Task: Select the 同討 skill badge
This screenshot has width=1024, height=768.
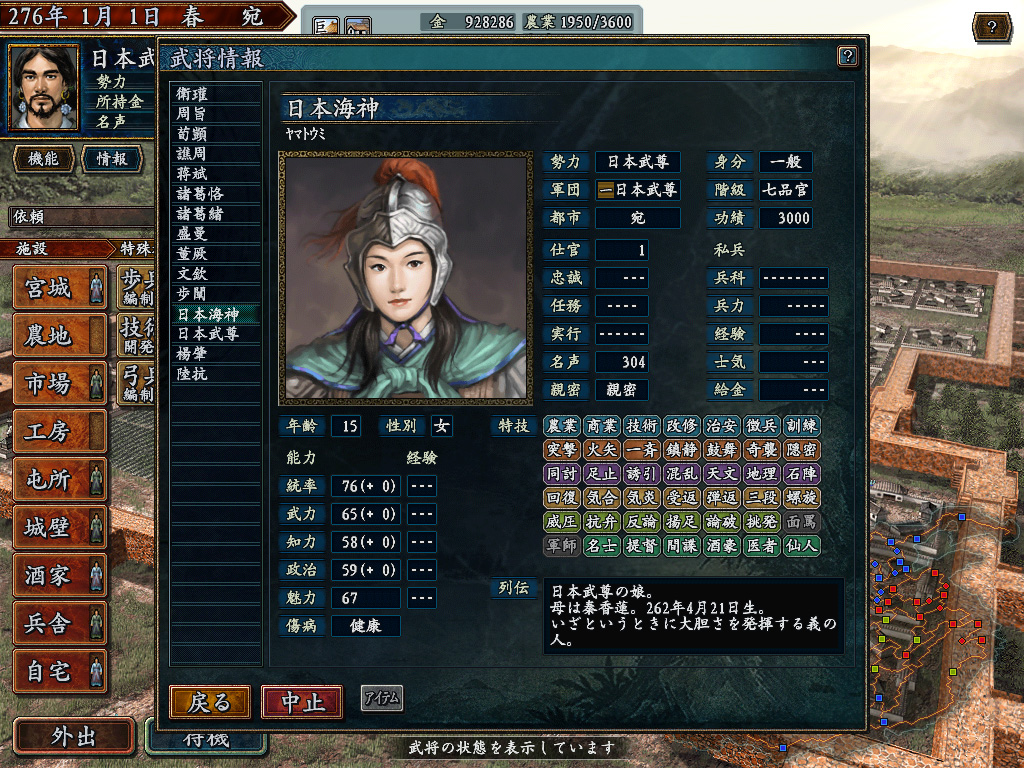Action: click(562, 473)
